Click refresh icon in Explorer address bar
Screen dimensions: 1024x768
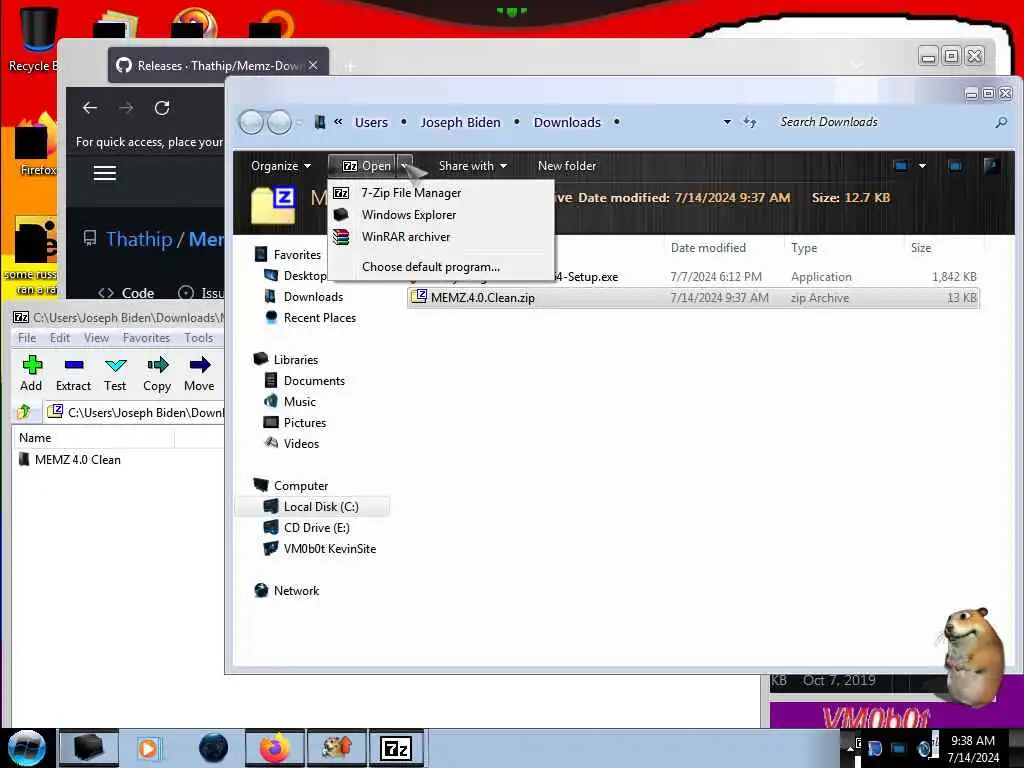tap(750, 122)
